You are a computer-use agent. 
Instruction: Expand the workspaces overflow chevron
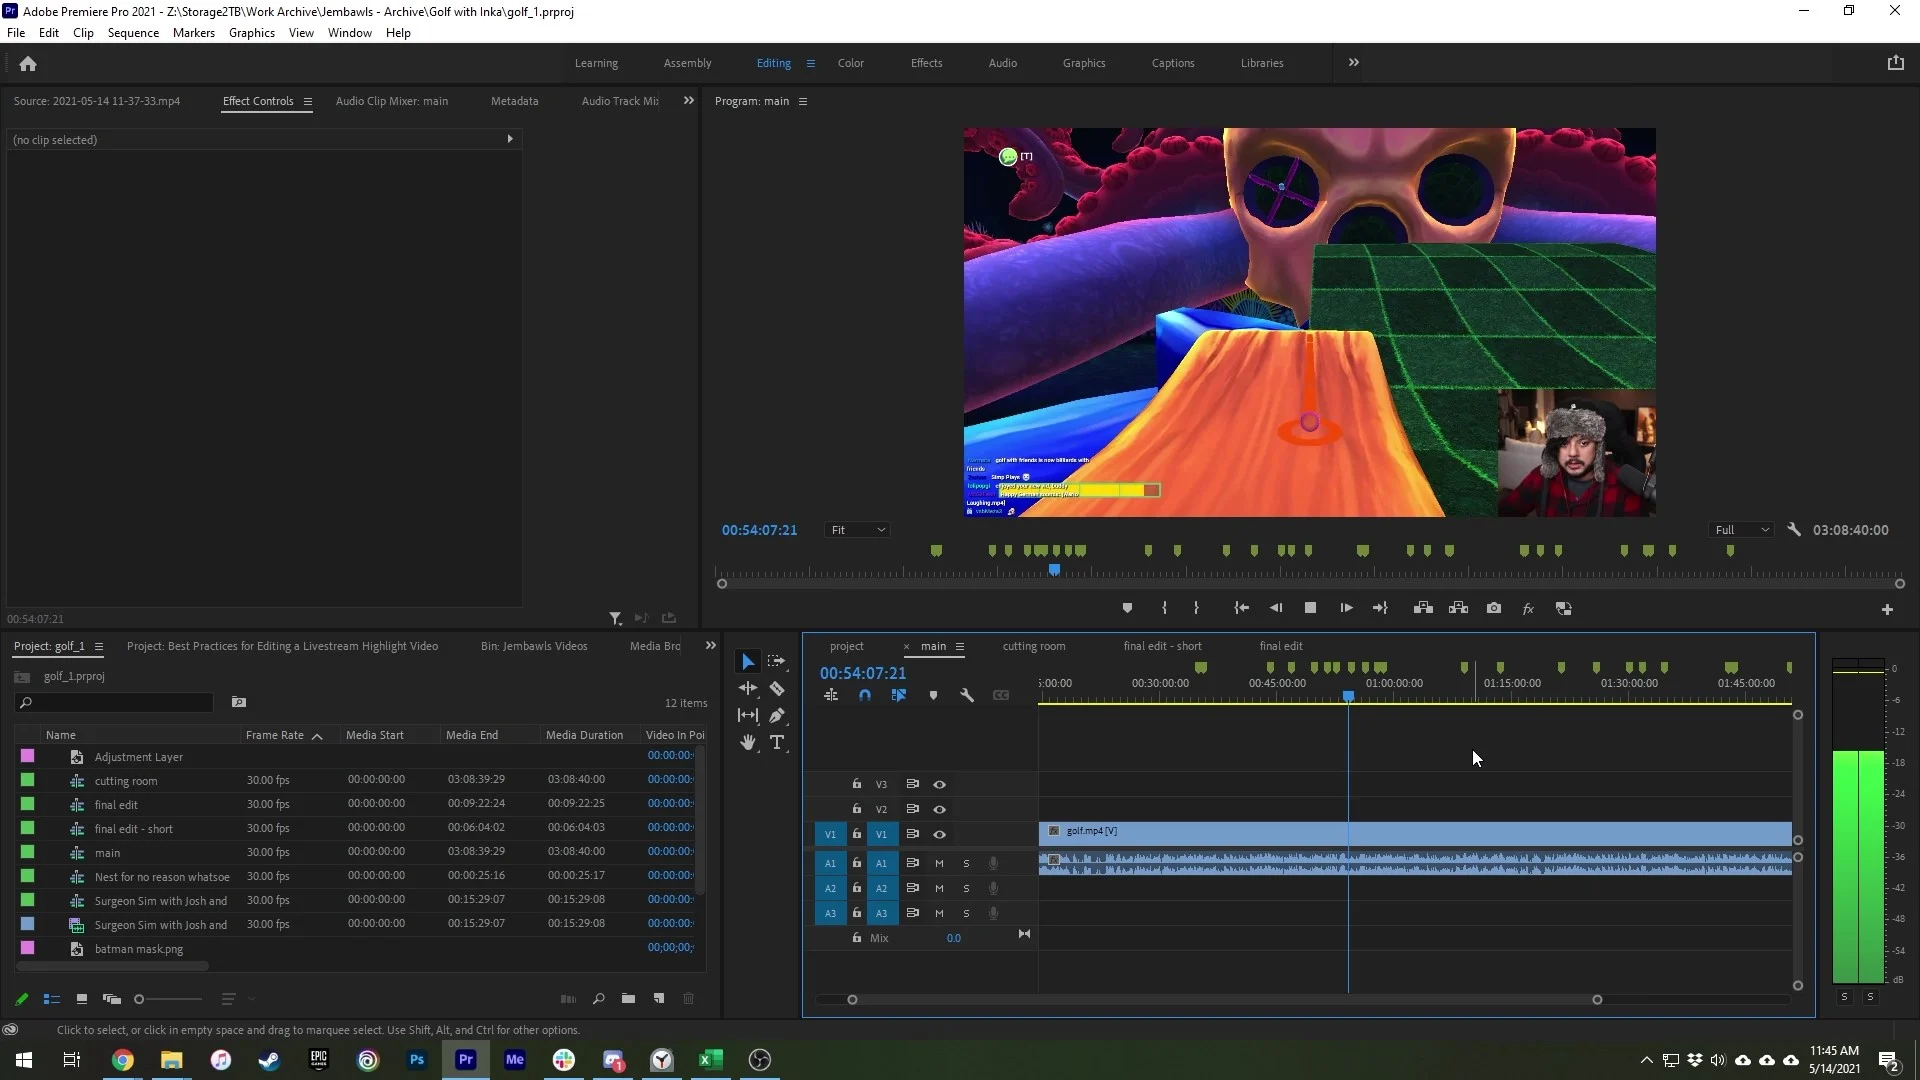[x=1354, y=62]
